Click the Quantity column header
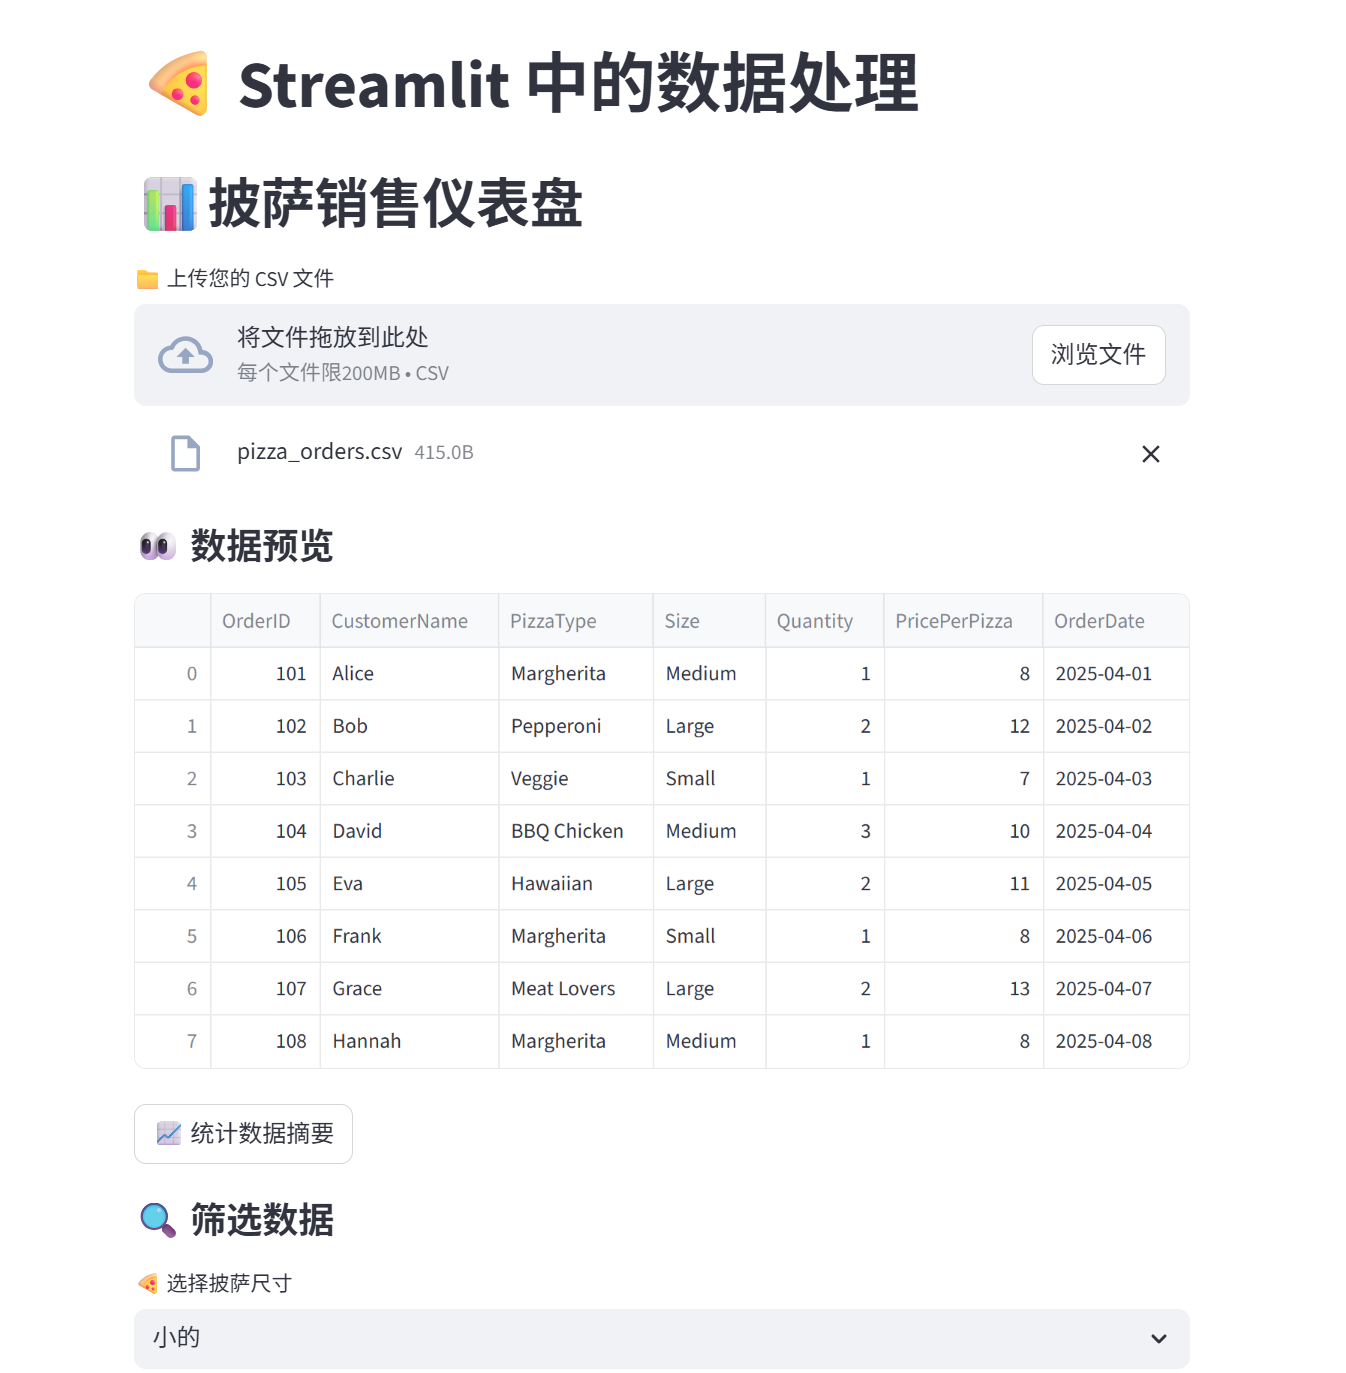This screenshot has height=1373, width=1346. [825, 621]
